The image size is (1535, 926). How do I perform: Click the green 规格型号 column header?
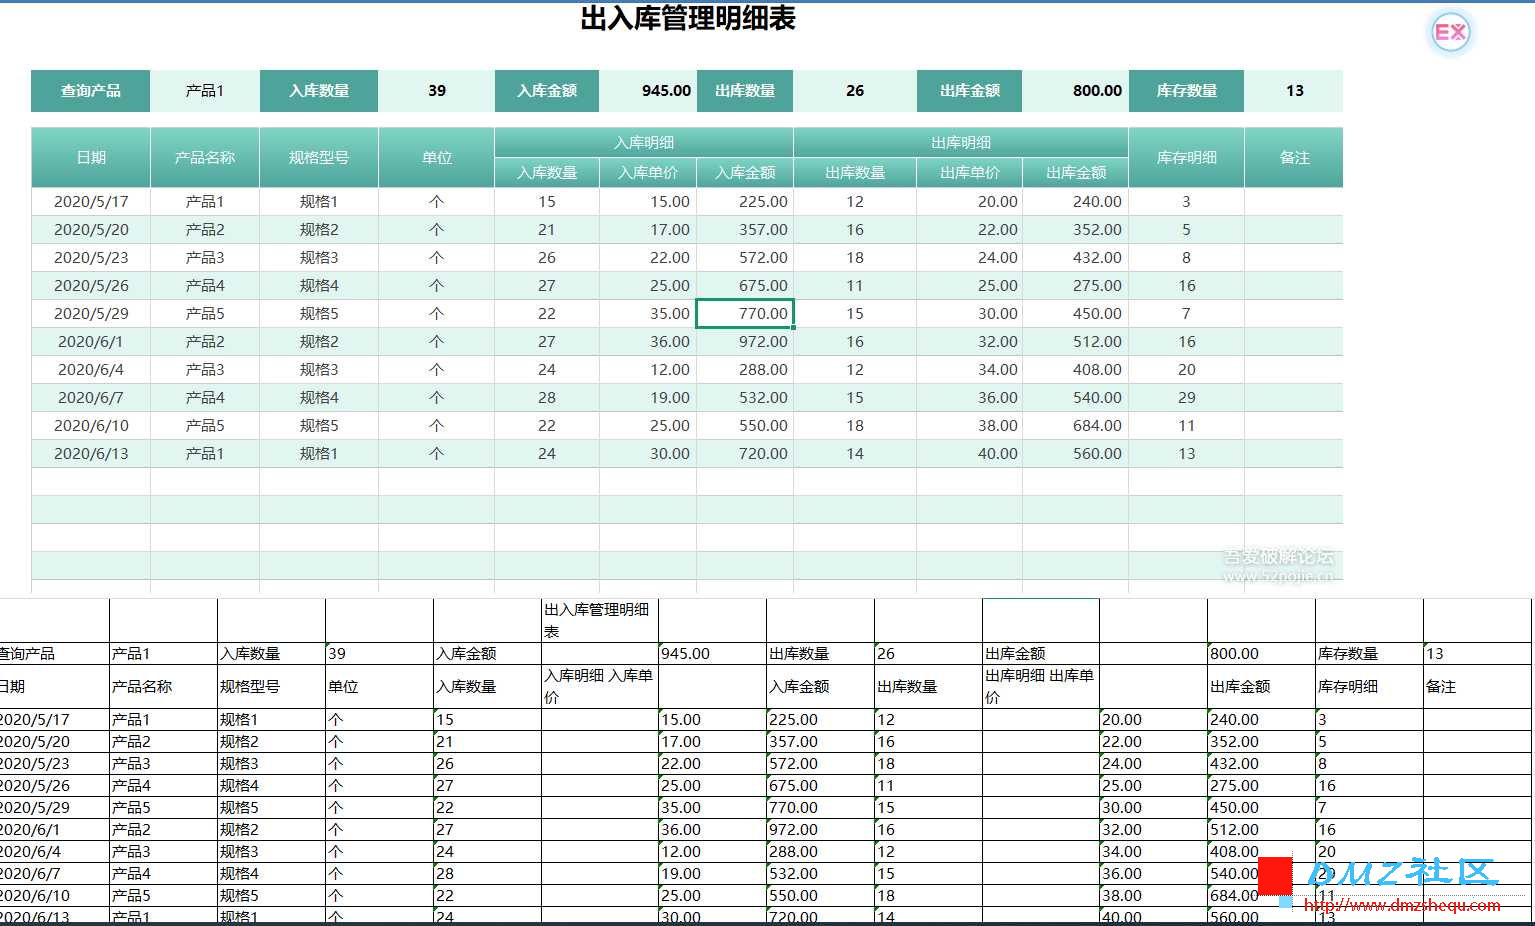319,157
